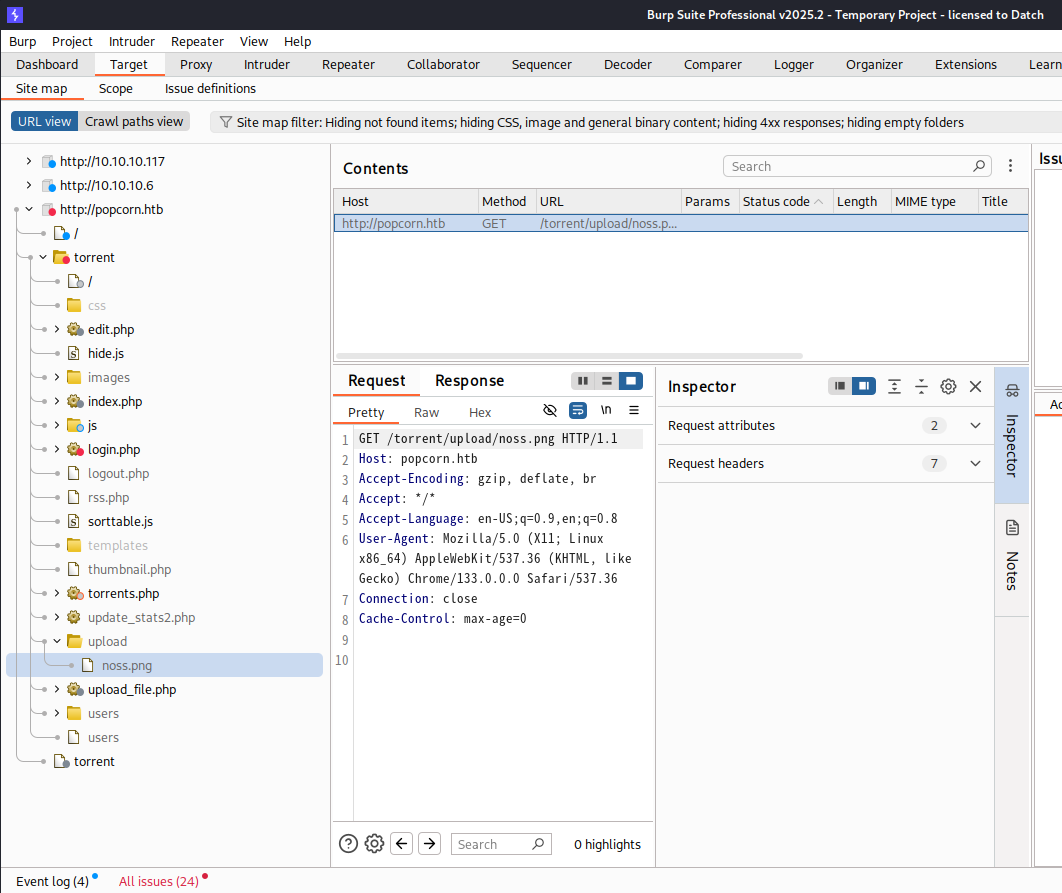Click the torrent folder icon with red dot

pos(62,257)
